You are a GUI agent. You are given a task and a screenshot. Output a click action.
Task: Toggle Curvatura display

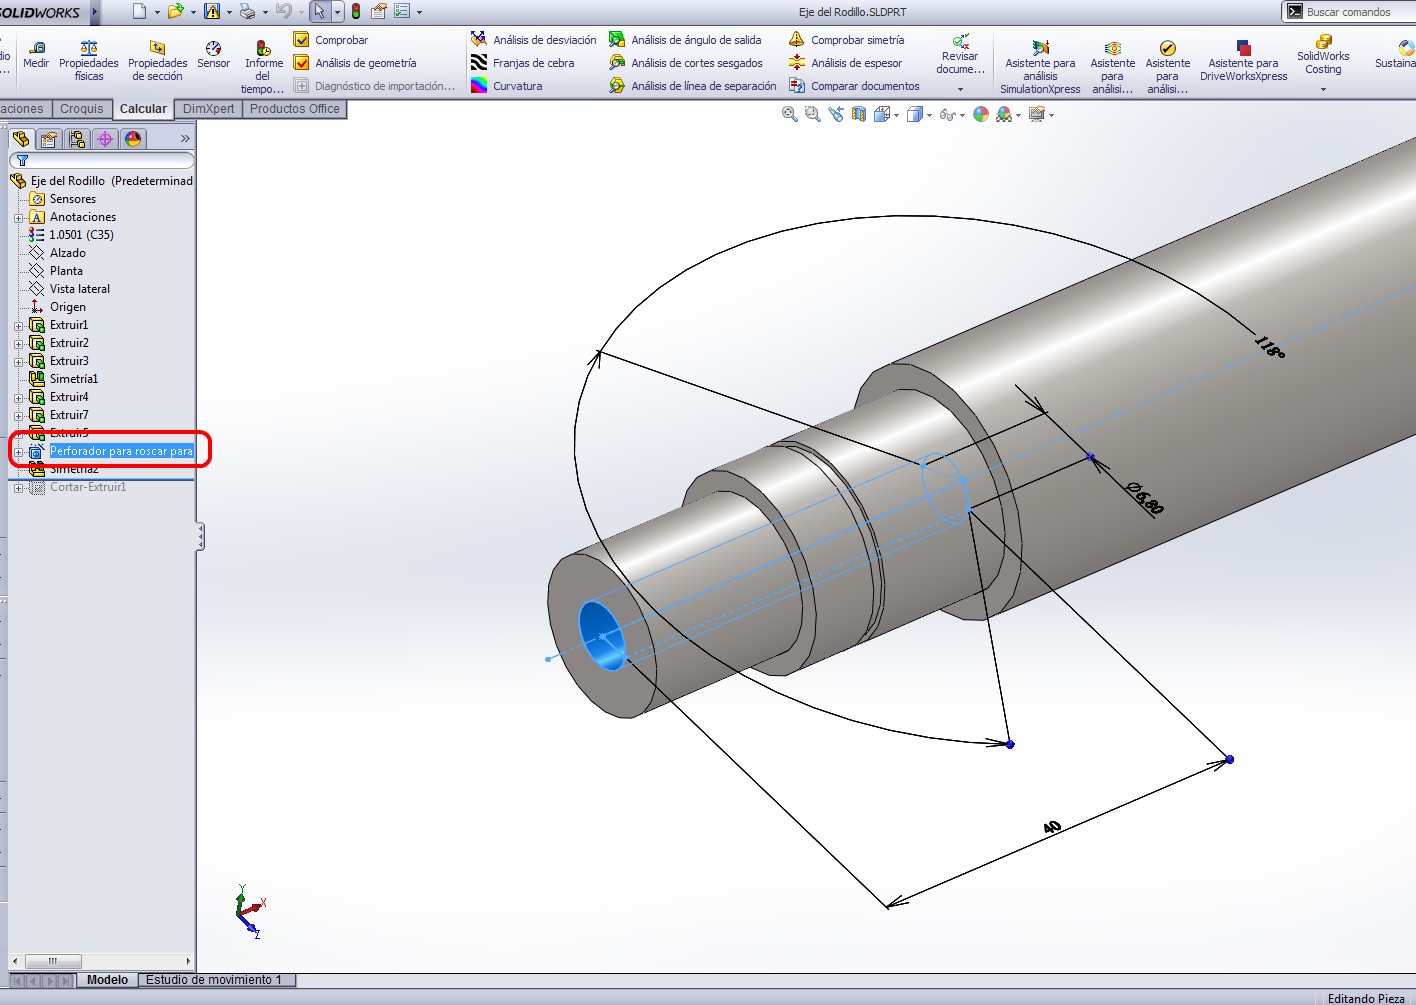pos(507,86)
